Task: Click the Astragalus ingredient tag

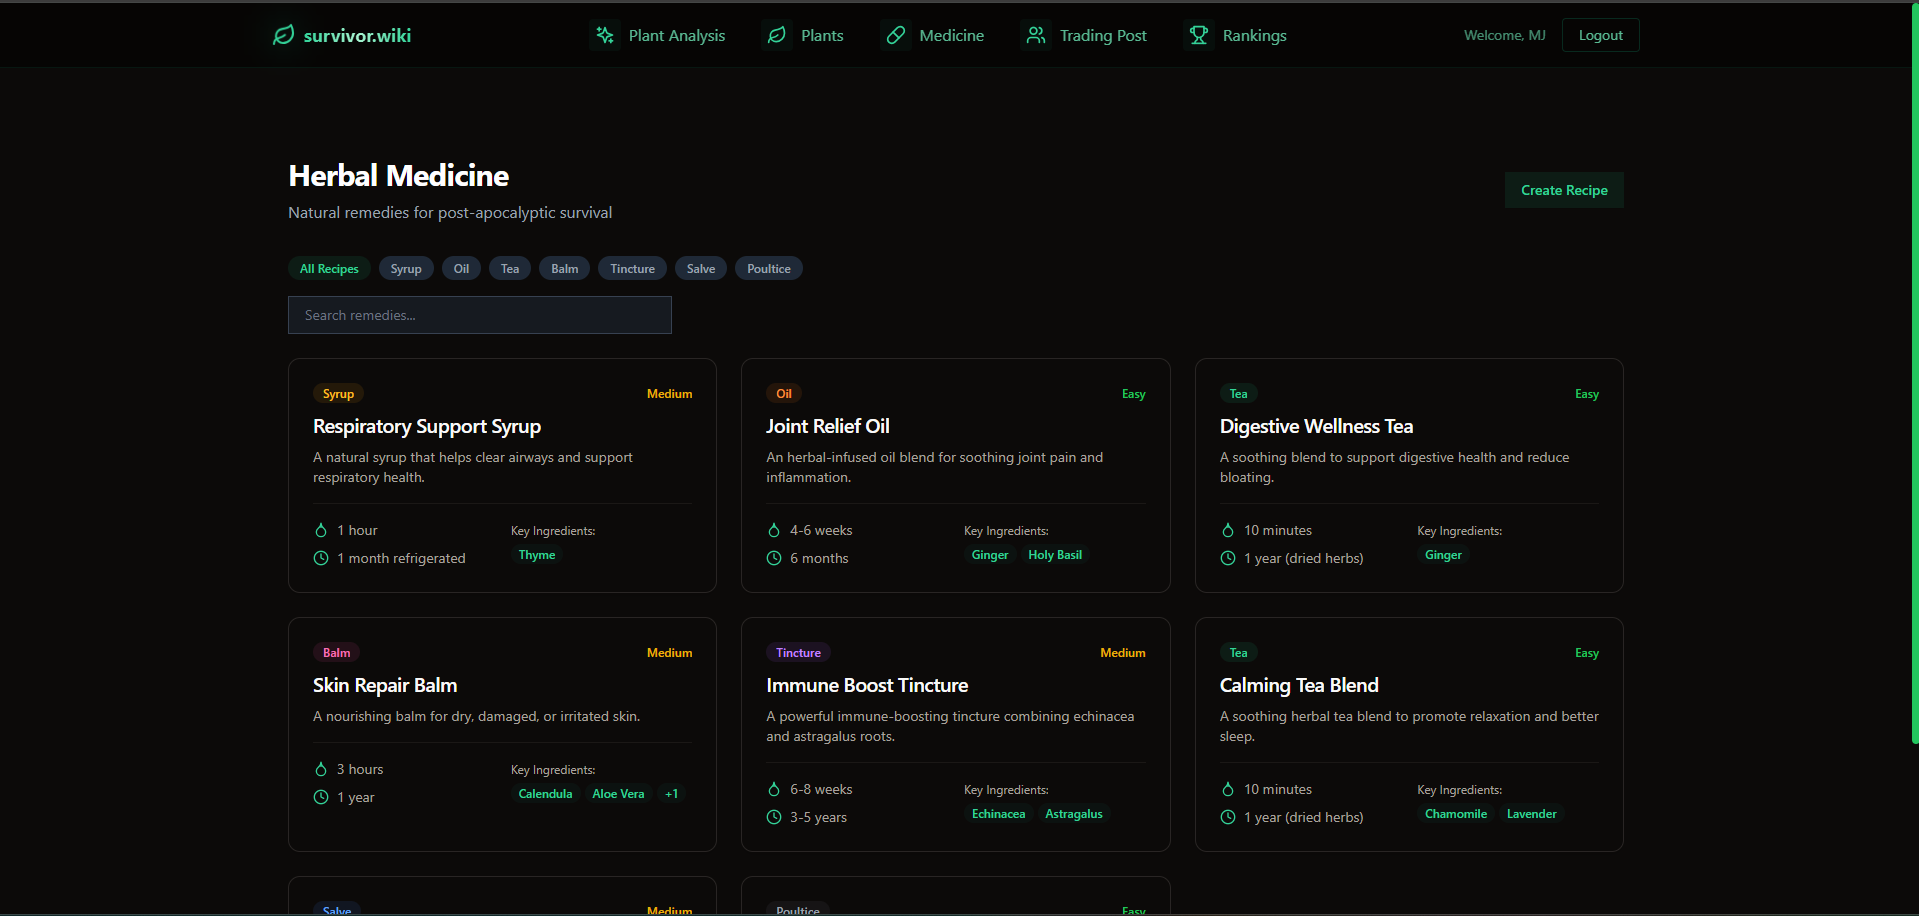Action: 1074,814
